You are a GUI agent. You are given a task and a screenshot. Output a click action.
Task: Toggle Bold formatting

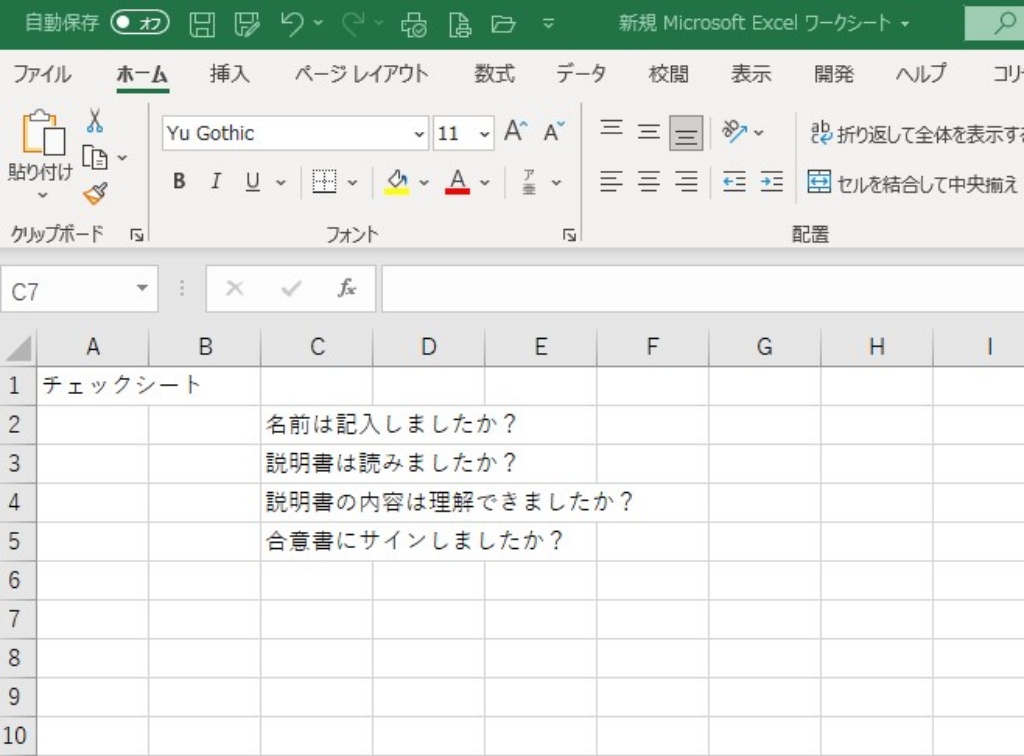pos(179,181)
